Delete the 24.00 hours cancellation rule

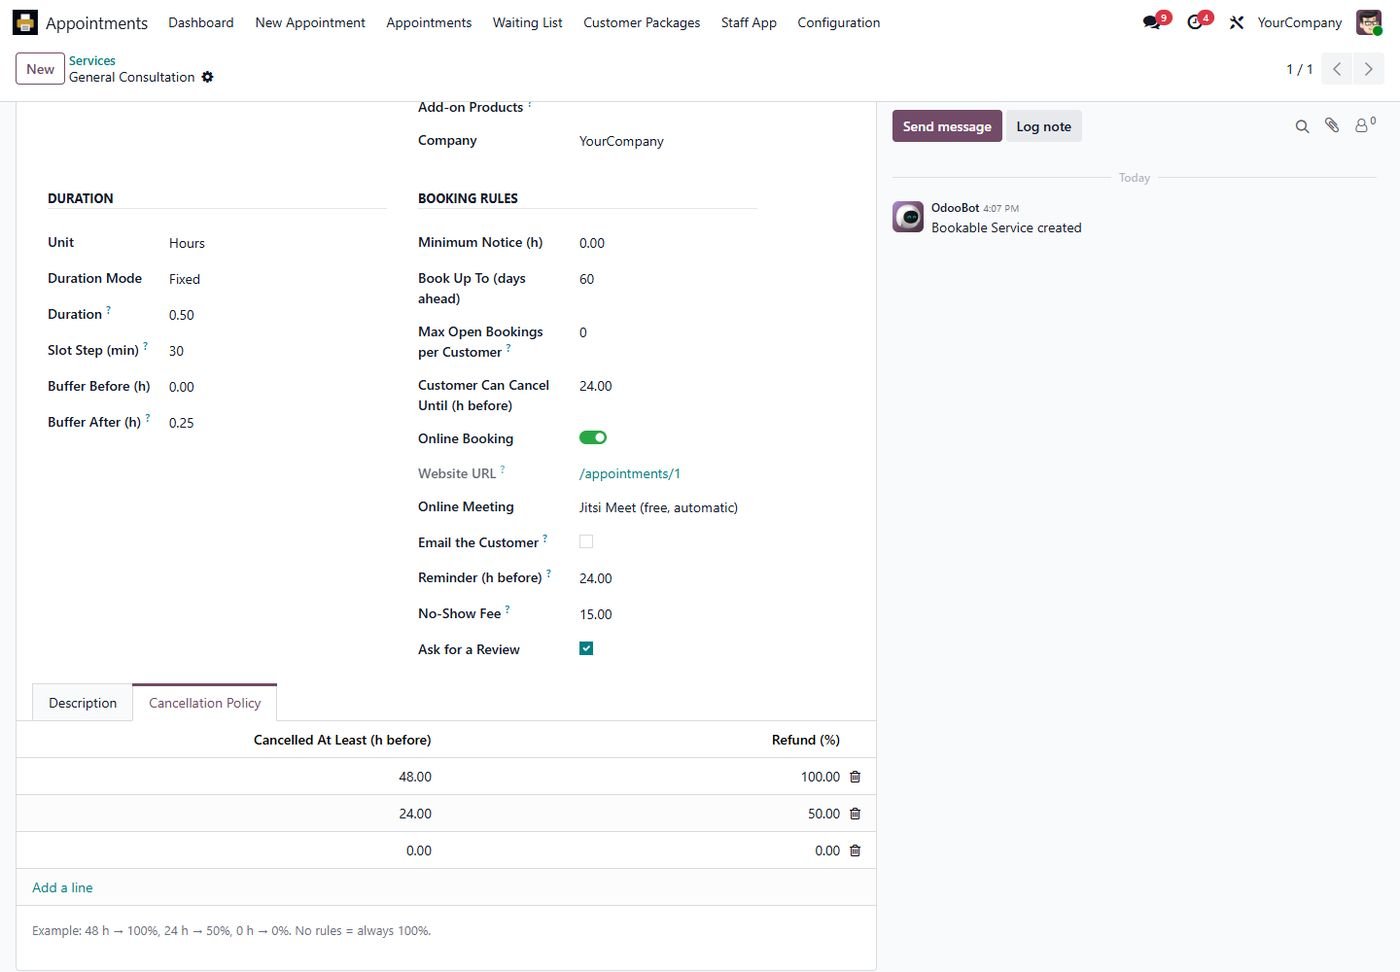pos(855,814)
